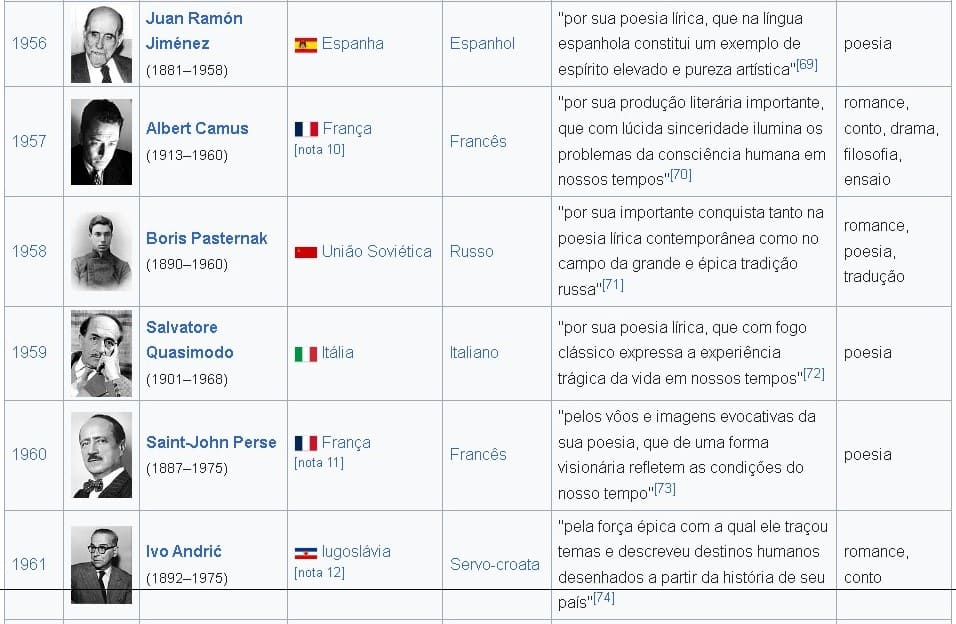Open the Servo-croata language link
This screenshot has width=956, height=624.
click(x=494, y=564)
